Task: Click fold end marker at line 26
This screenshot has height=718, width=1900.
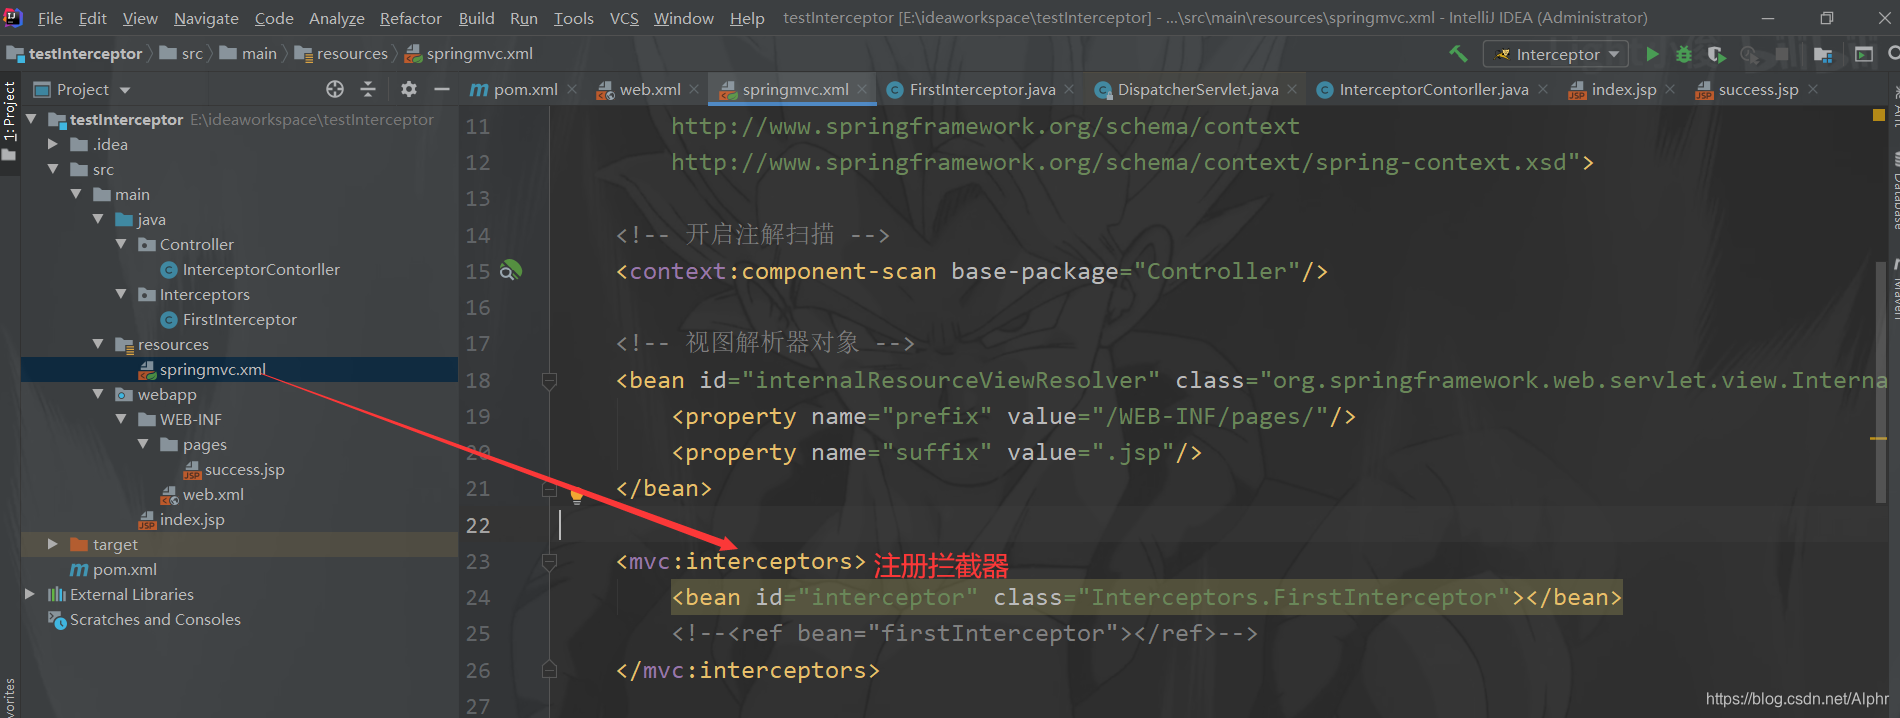Action: (549, 669)
